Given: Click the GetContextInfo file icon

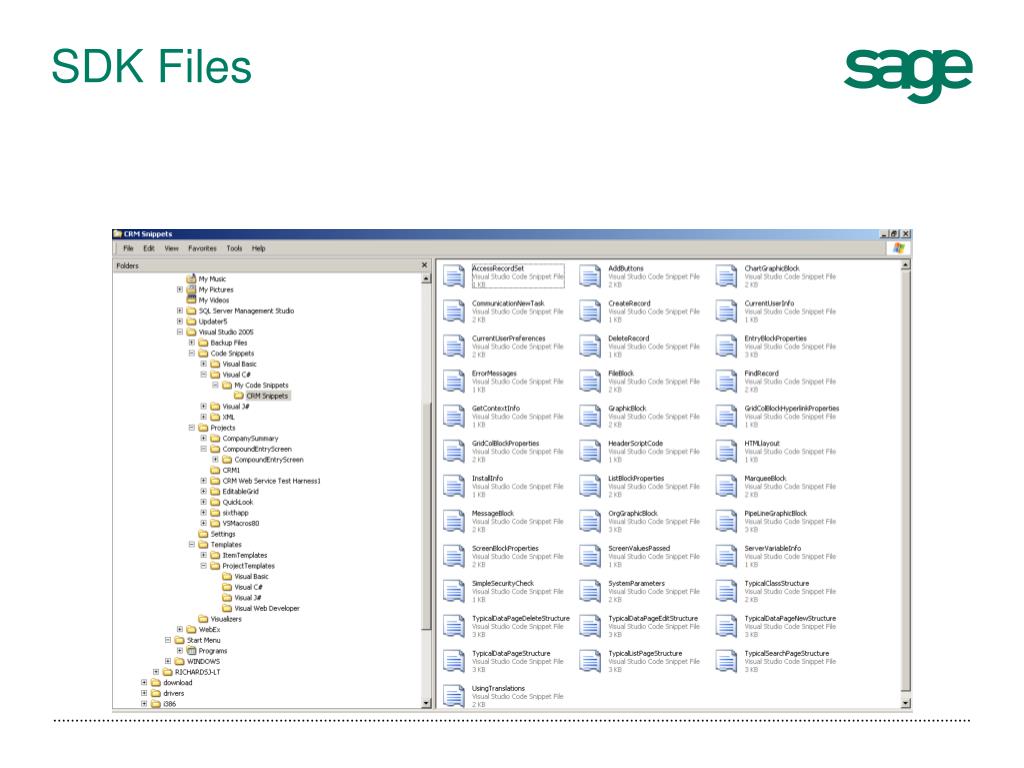Looking at the screenshot, I should 454,416.
